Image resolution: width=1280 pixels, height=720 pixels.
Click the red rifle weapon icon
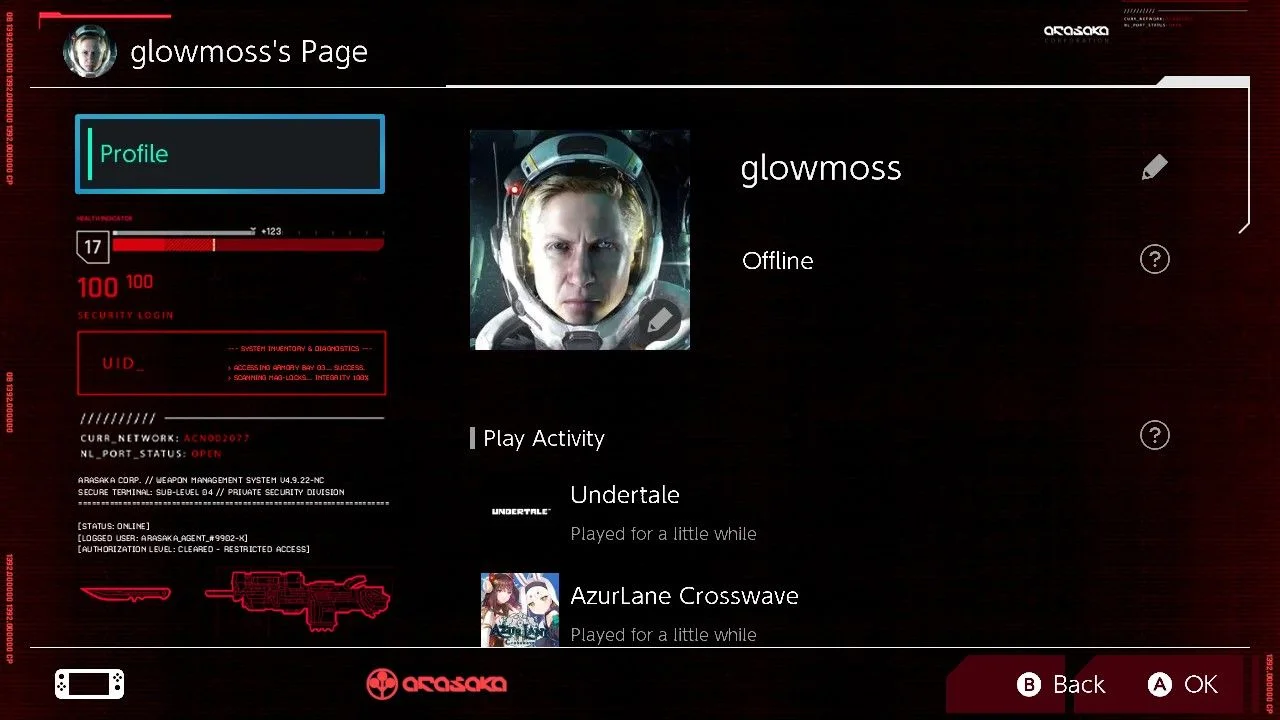[297, 599]
